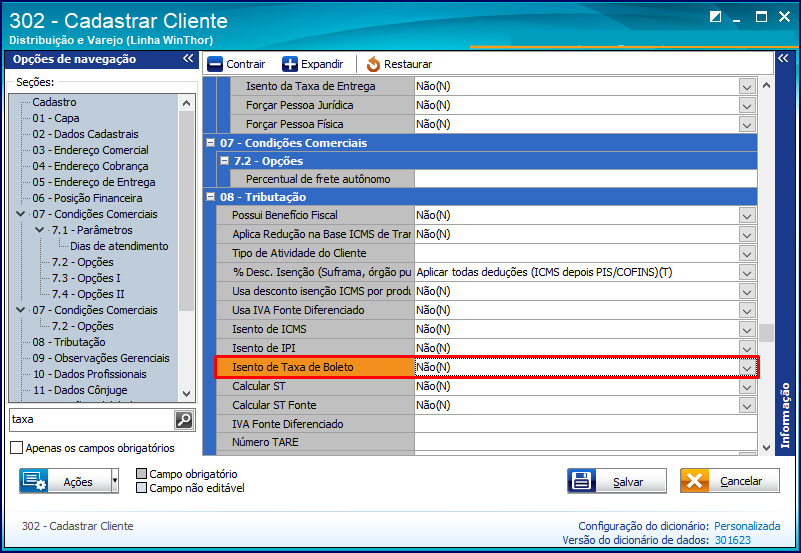The image size is (801, 553).
Task: Collapse first 07 - Condições Comerciais tree node
Action: [x=21, y=214]
